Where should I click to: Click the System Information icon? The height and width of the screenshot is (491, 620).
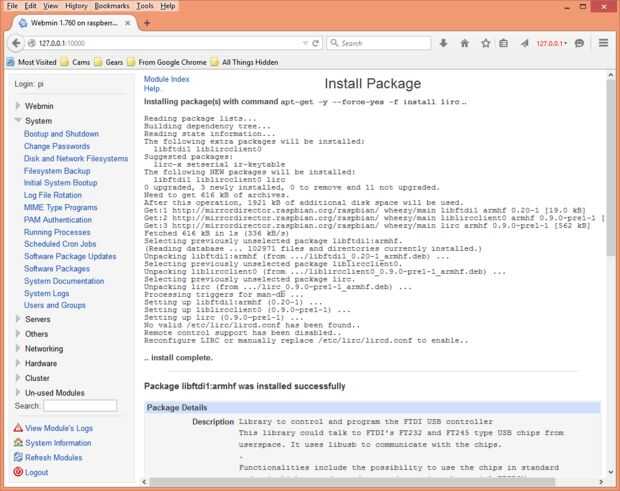click(18, 442)
